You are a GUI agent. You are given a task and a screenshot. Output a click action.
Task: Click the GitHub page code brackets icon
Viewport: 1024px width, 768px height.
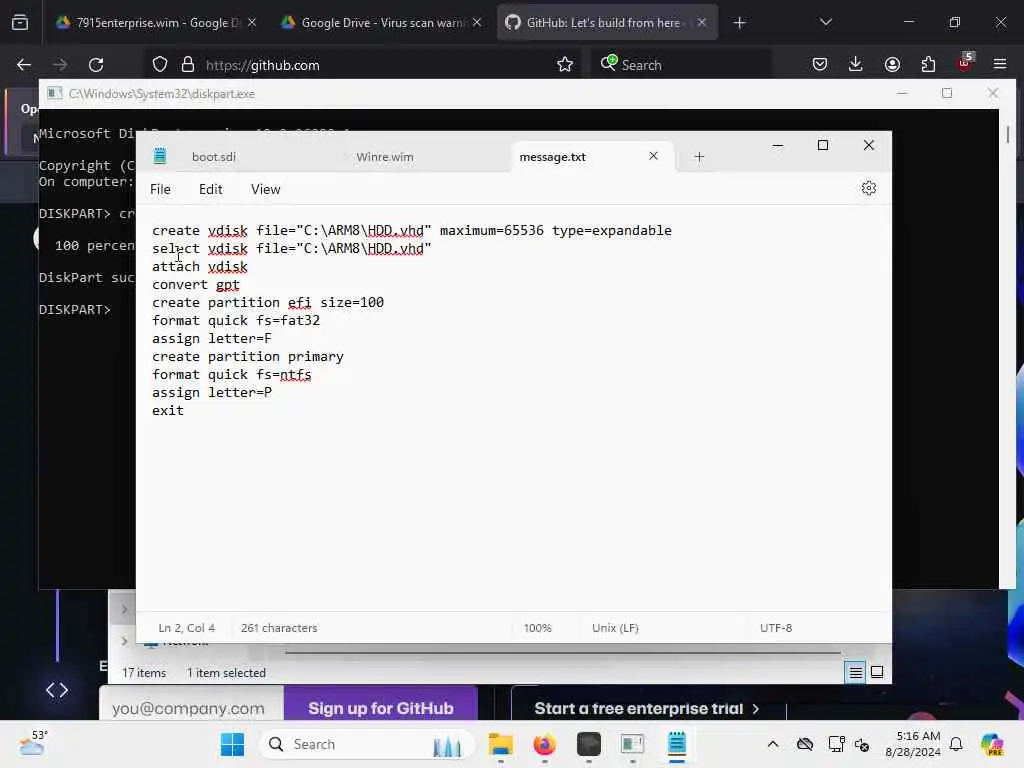57,690
